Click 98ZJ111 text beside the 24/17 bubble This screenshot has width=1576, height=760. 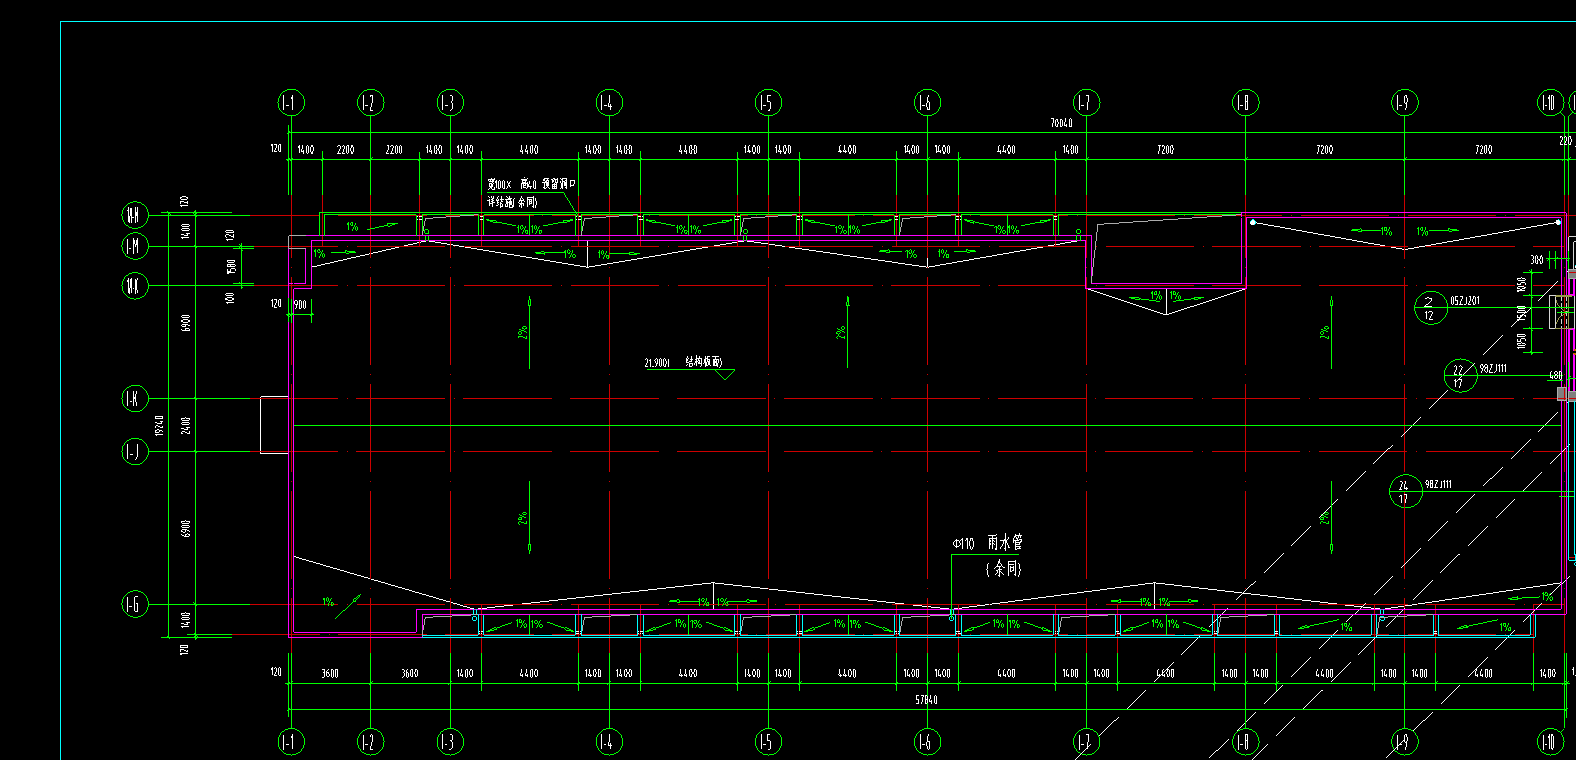1438,484
